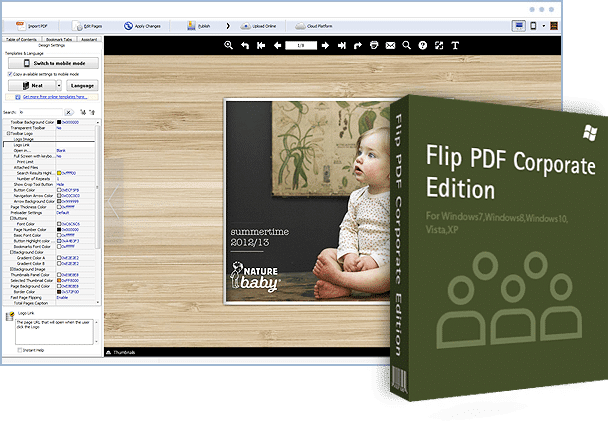Click the share forward arrow icon
The image size is (612, 442).
coord(358,45)
